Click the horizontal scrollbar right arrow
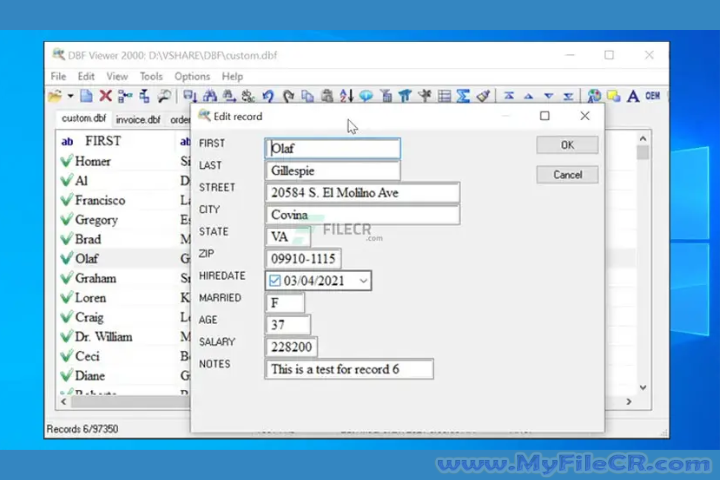The height and width of the screenshot is (480, 720). coord(629,401)
